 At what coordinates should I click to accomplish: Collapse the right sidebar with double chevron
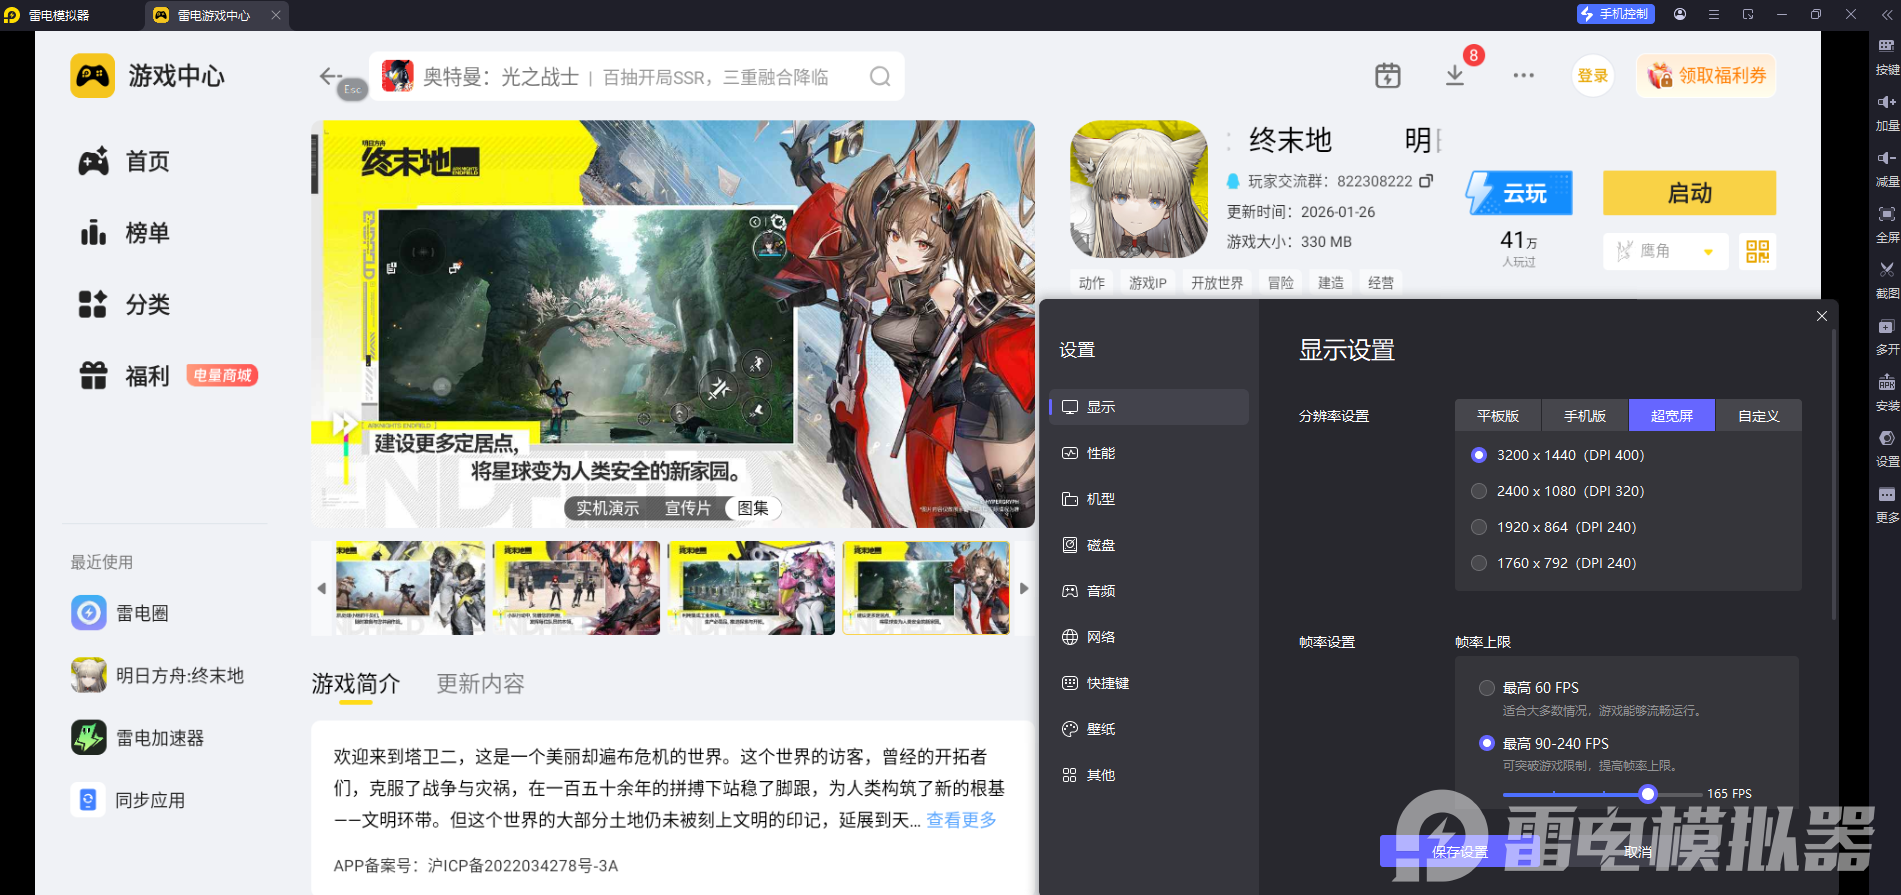(x=1887, y=15)
